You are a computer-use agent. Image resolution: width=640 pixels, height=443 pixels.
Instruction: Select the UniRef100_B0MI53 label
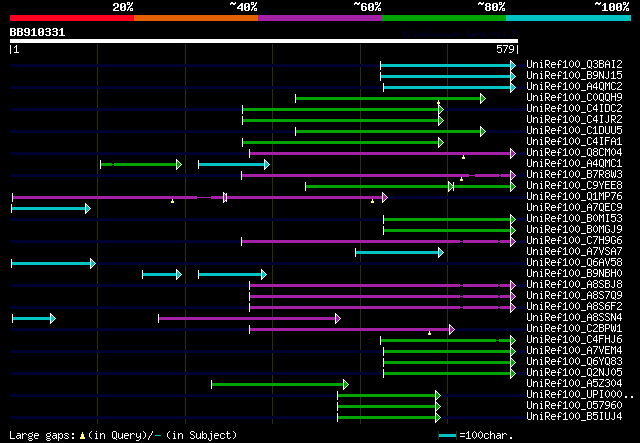[x=574, y=218]
